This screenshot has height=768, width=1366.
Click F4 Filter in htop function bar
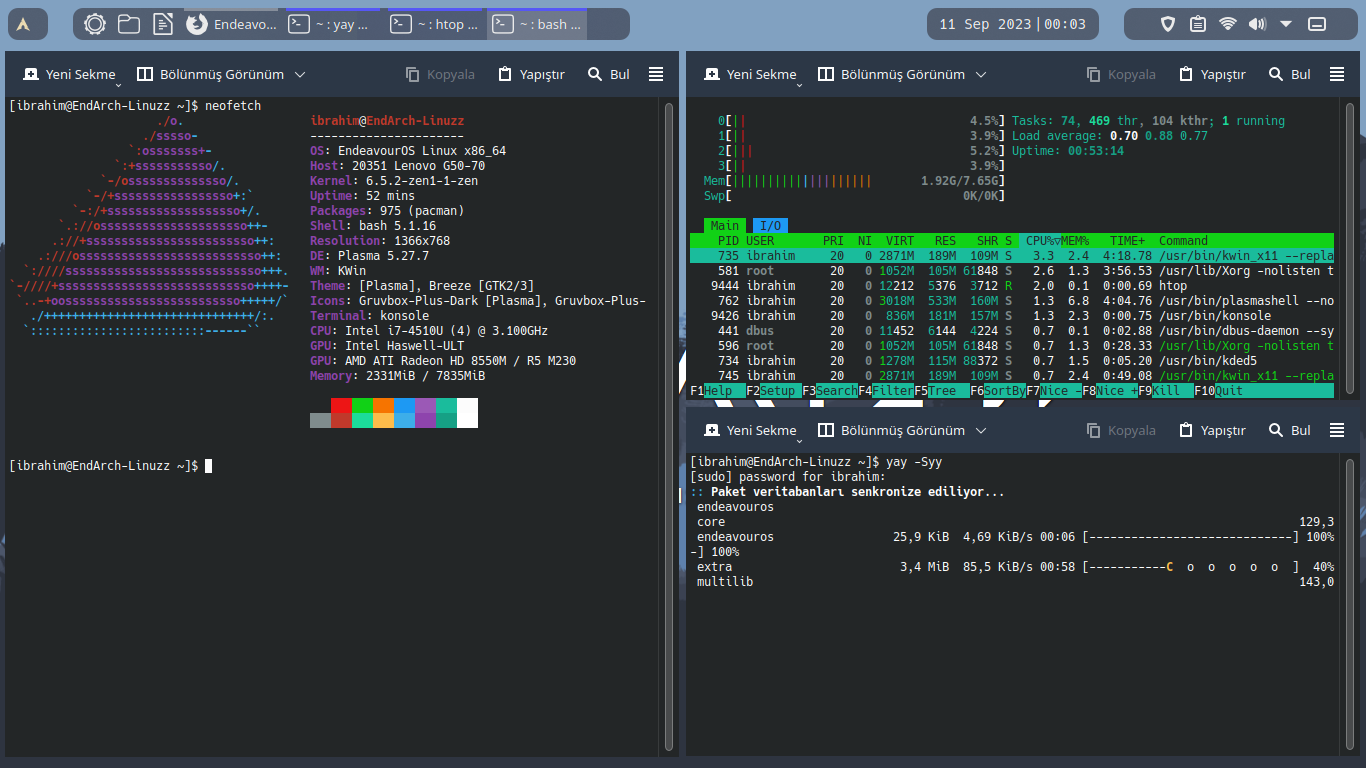[x=885, y=391]
